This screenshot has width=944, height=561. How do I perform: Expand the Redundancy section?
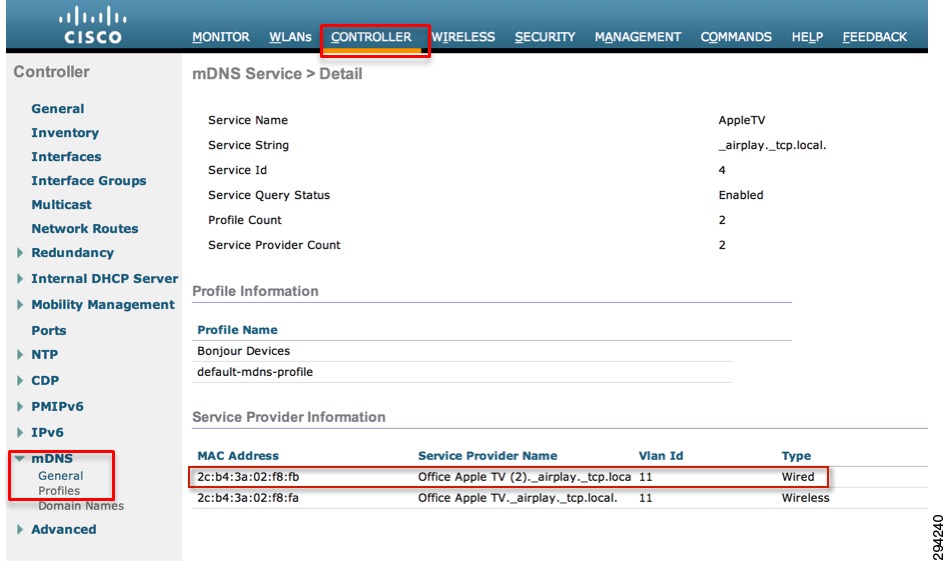coord(20,253)
